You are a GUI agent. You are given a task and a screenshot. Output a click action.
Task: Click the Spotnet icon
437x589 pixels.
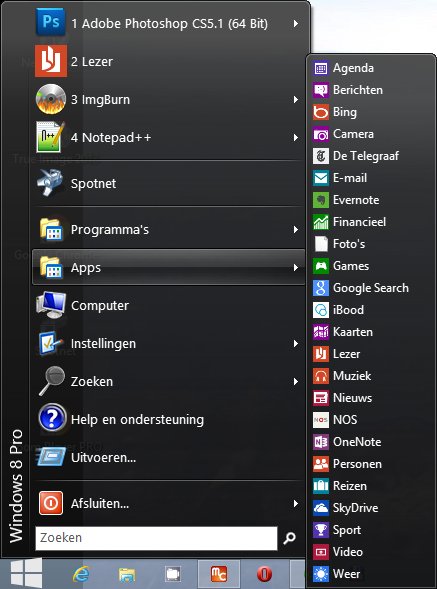tap(51, 183)
